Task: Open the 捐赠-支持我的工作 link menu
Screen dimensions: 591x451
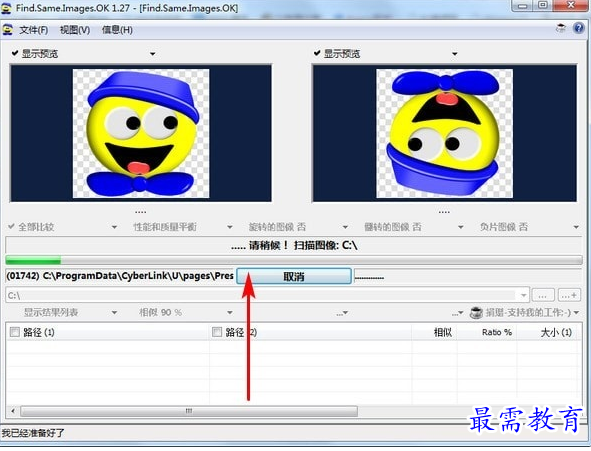Action: pyautogui.click(x=532, y=312)
